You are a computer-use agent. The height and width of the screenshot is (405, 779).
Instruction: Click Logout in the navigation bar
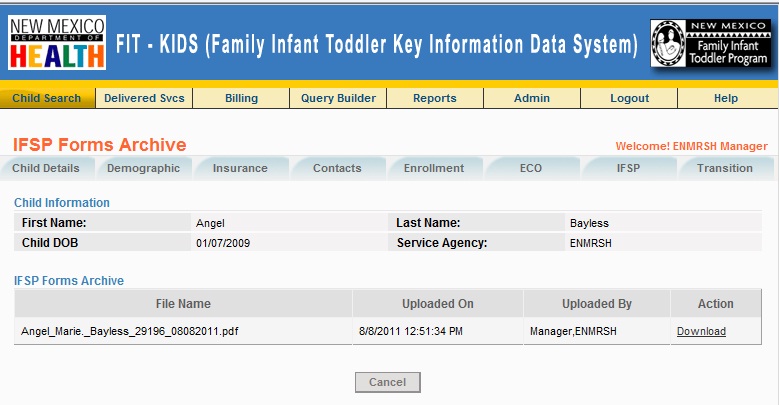tap(629, 98)
